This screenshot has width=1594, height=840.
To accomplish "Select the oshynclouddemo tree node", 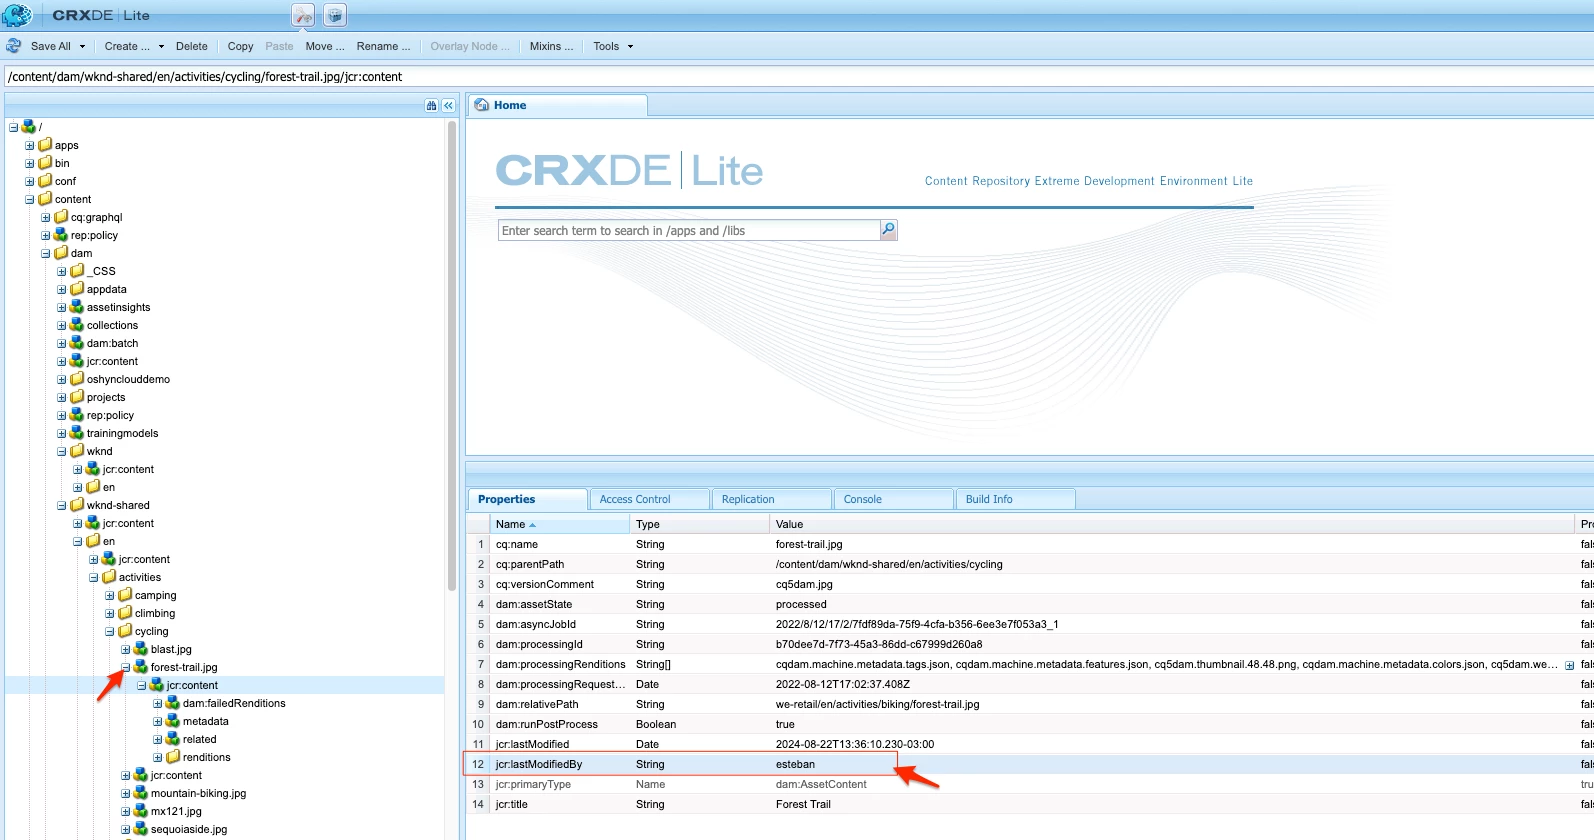I will (x=128, y=379).
